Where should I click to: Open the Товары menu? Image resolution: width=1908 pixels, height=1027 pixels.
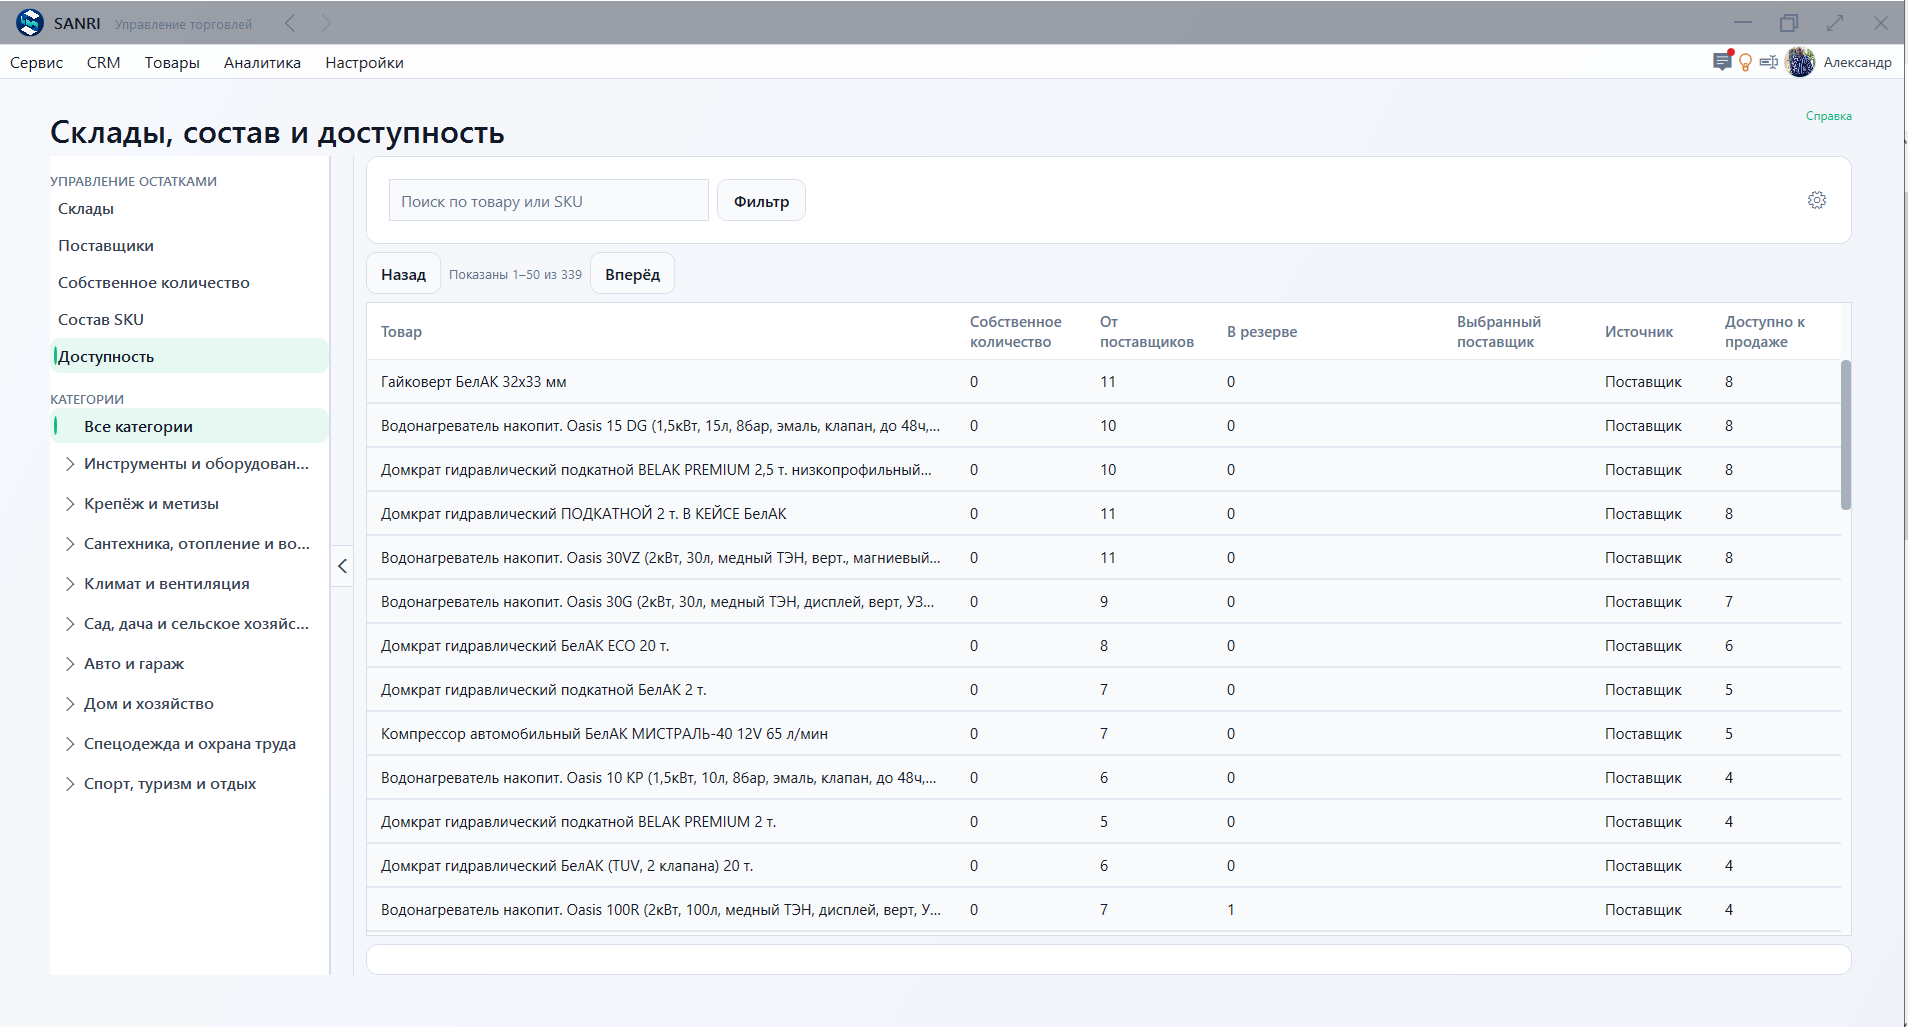point(172,62)
